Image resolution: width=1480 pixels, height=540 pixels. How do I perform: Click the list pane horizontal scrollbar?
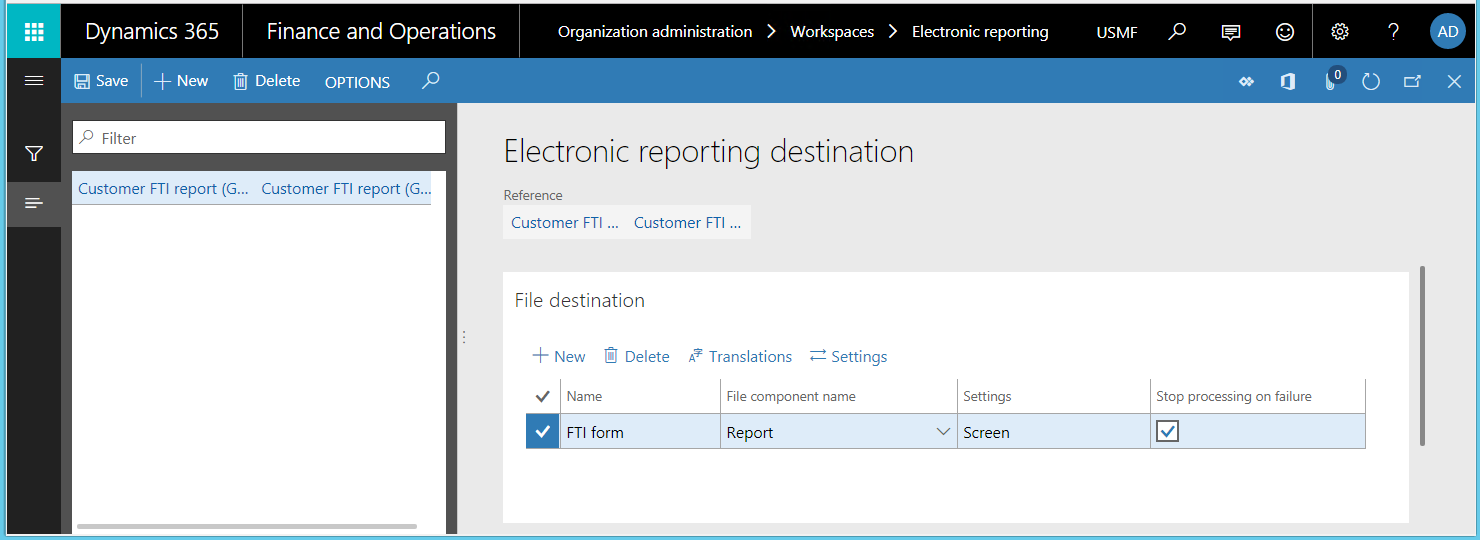pyautogui.click(x=247, y=526)
